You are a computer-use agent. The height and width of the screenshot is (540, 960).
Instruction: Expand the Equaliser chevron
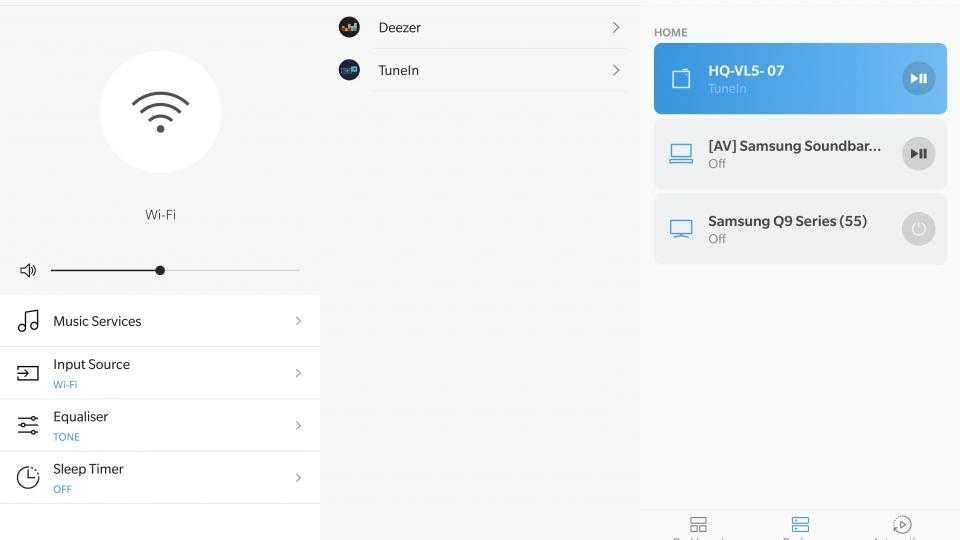(298, 425)
